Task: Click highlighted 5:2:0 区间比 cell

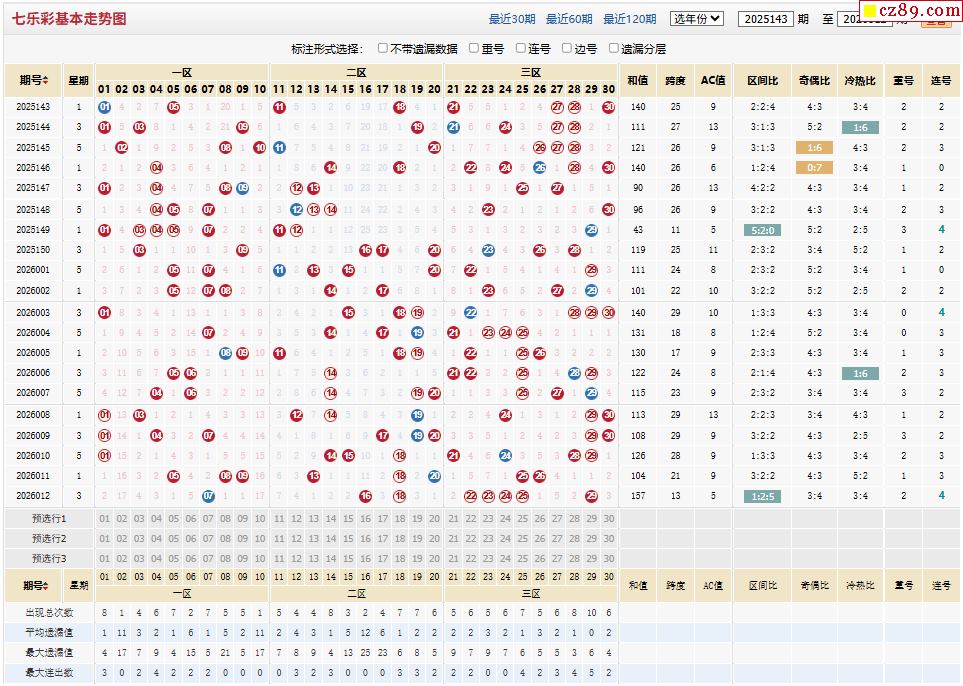Action: [x=761, y=229]
